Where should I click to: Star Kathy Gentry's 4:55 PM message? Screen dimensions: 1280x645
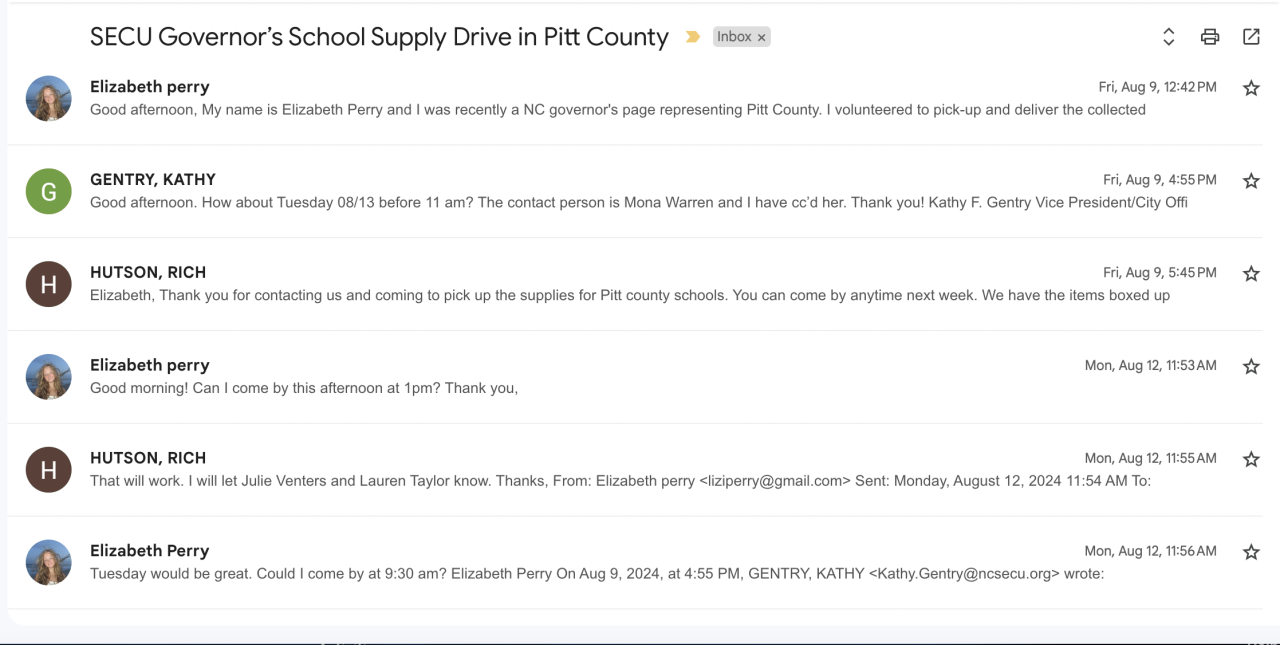click(1250, 181)
